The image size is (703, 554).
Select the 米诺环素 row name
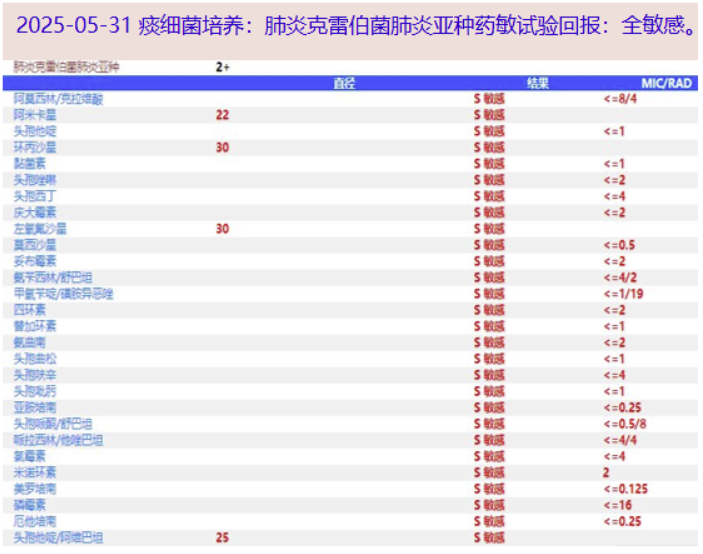(x=35, y=472)
